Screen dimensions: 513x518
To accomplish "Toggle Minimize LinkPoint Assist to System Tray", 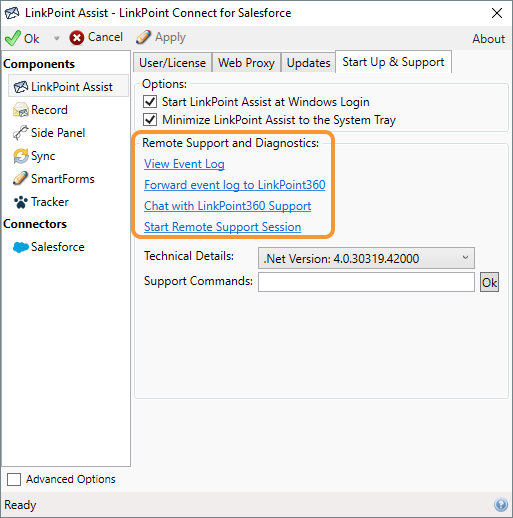I will (x=150, y=119).
